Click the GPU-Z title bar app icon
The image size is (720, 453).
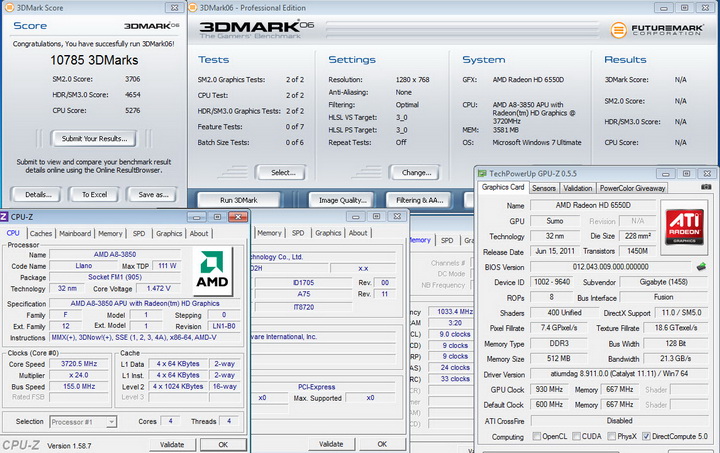482,173
